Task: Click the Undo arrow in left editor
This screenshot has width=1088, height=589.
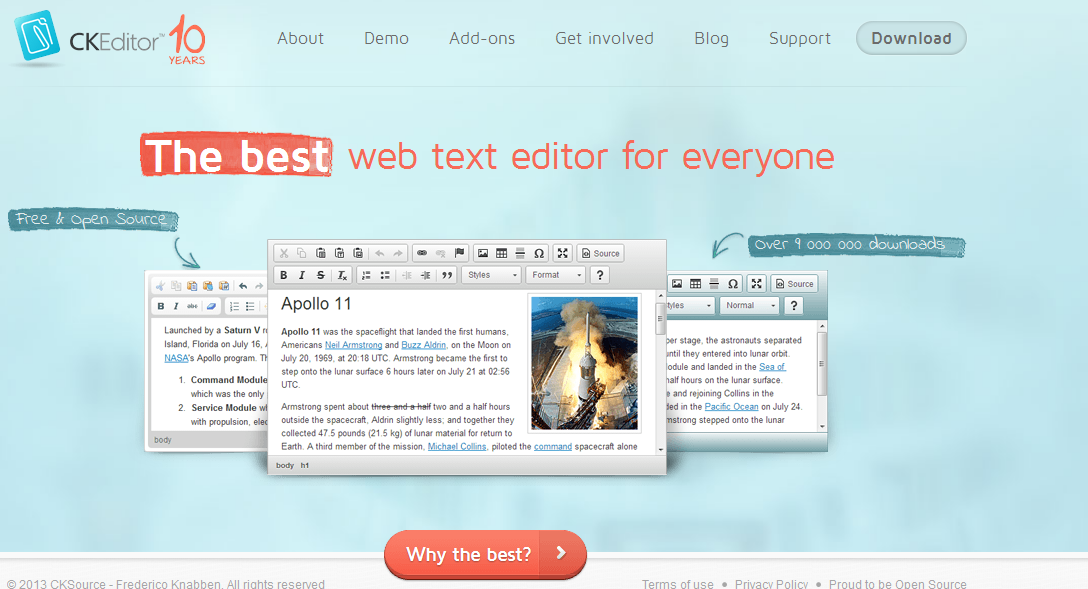Action: coord(243,286)
